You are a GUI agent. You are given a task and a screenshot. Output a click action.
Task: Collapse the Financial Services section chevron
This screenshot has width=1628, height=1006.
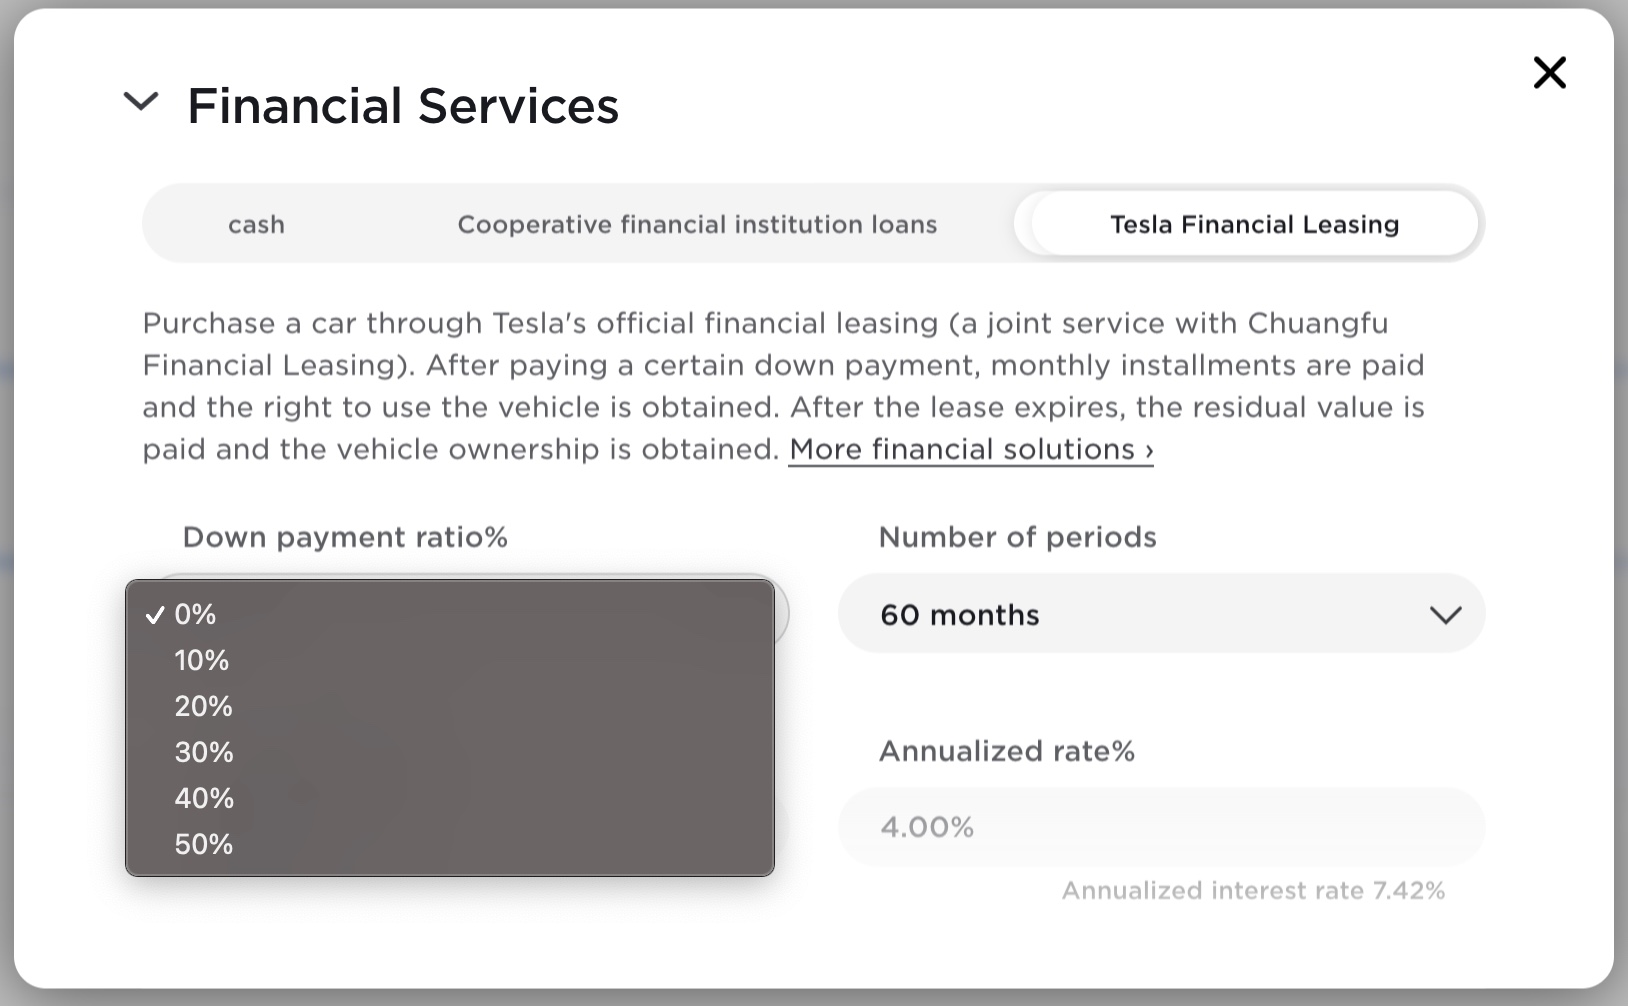coord(141,101)
